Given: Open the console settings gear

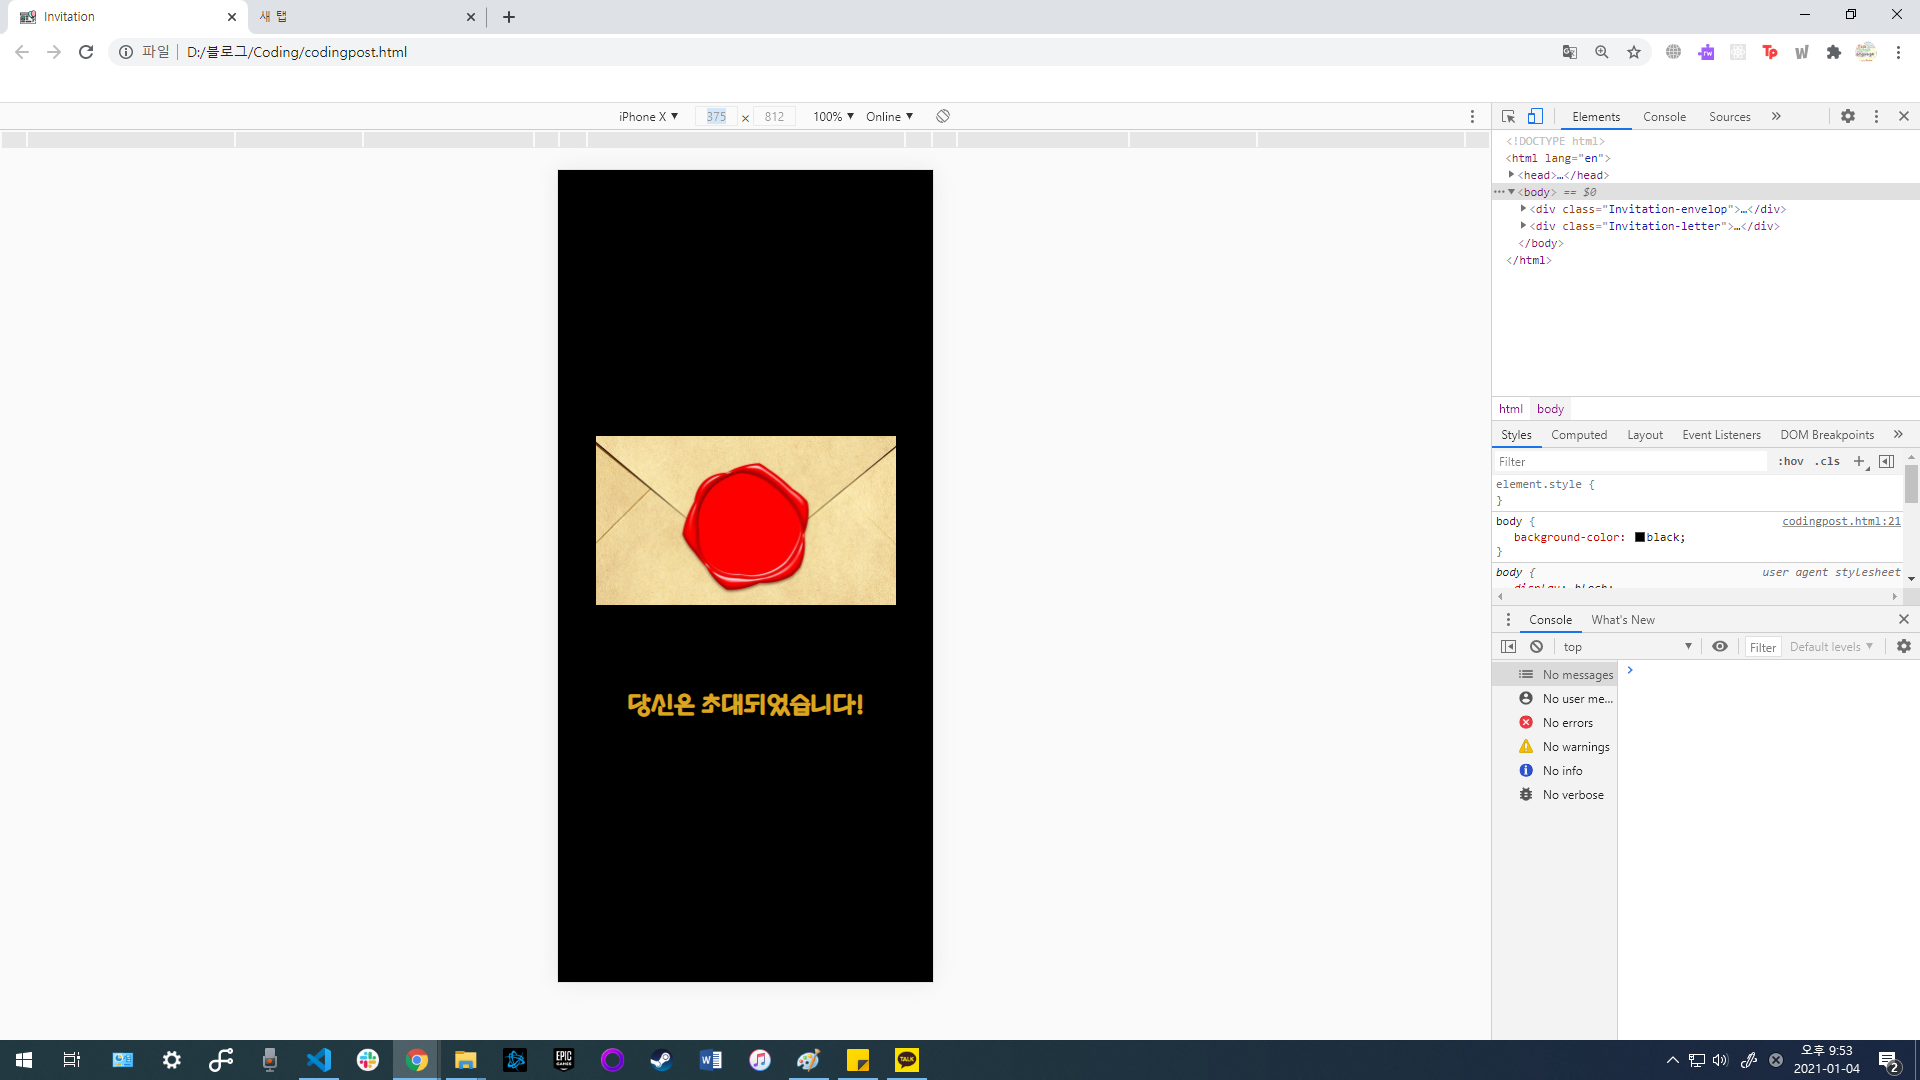Looking at the screenshot, I should tap(1904, 646).
